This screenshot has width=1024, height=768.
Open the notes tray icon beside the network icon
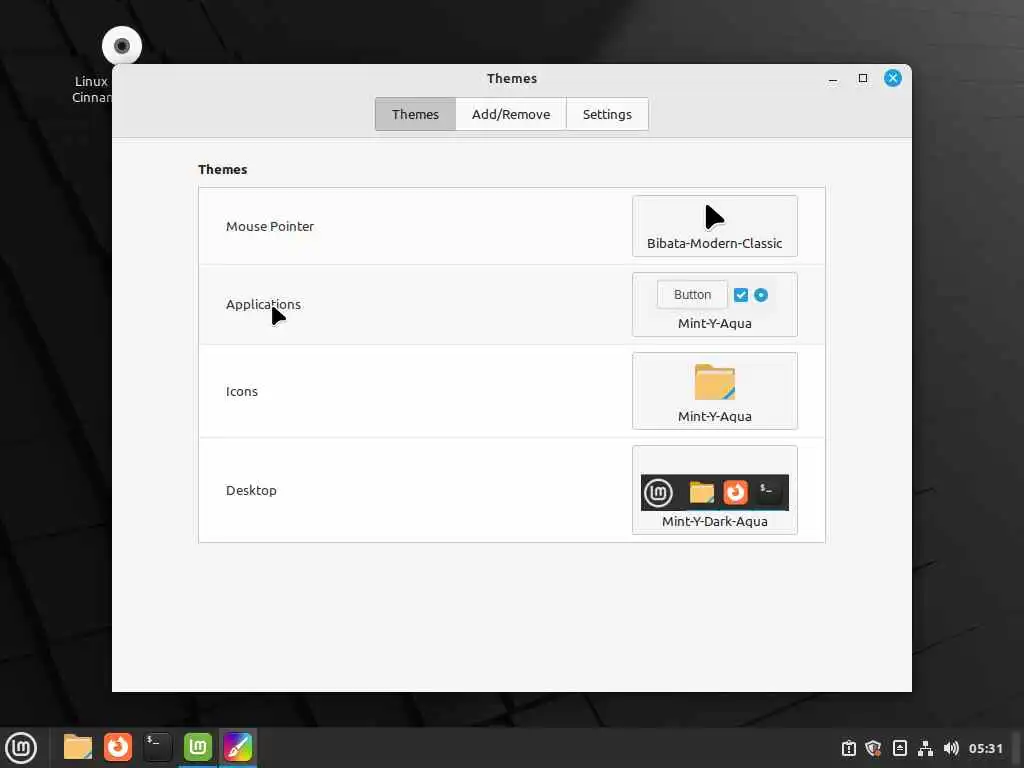coord(900,748)
